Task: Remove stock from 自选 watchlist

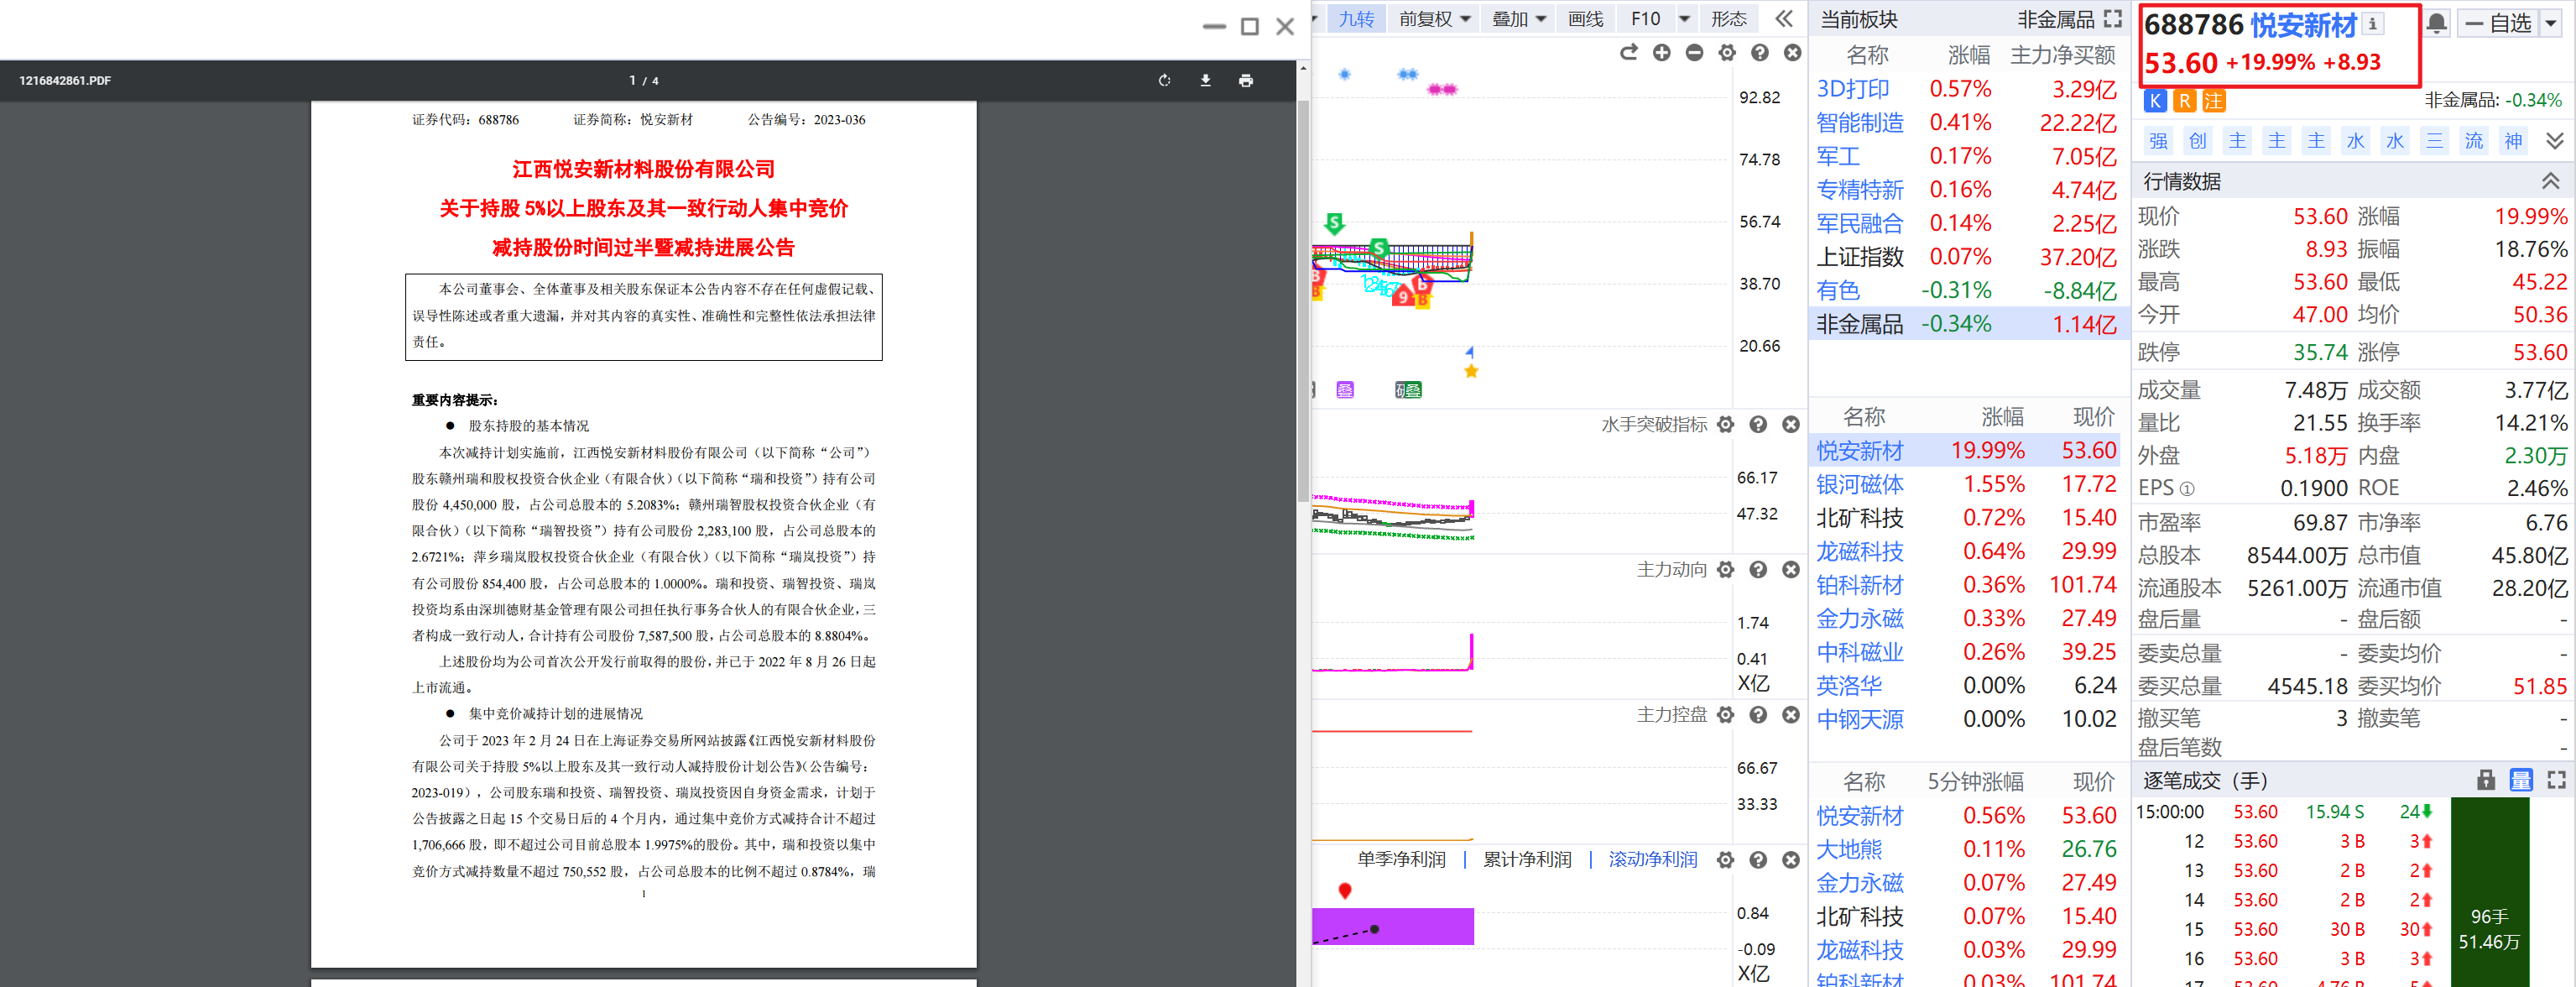Action: pyautogui.click(x=2498, y=23)
